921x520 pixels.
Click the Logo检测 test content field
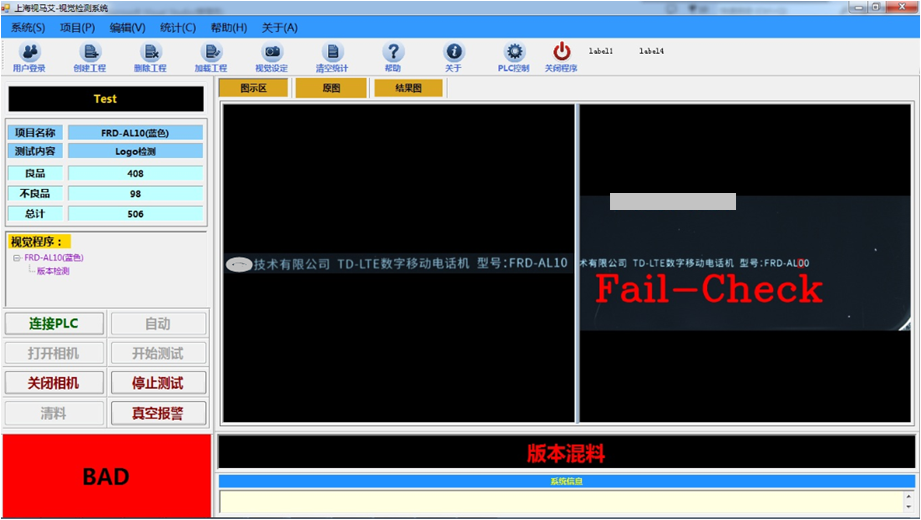tap(135, 151)
